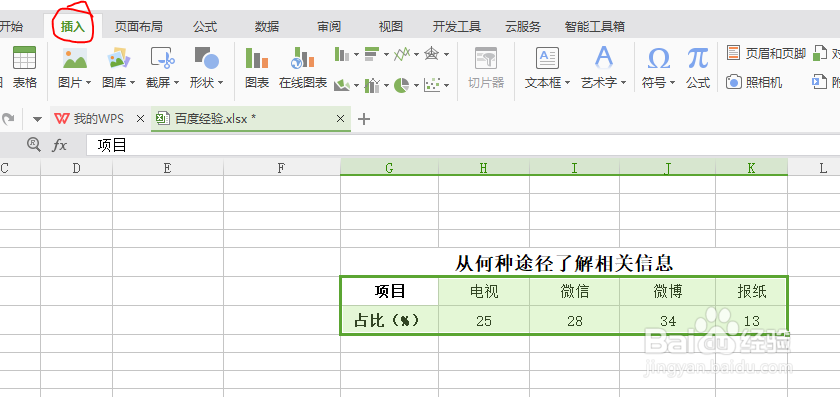
Task: Close the 我的WPS tab
Action: point(140,118)
